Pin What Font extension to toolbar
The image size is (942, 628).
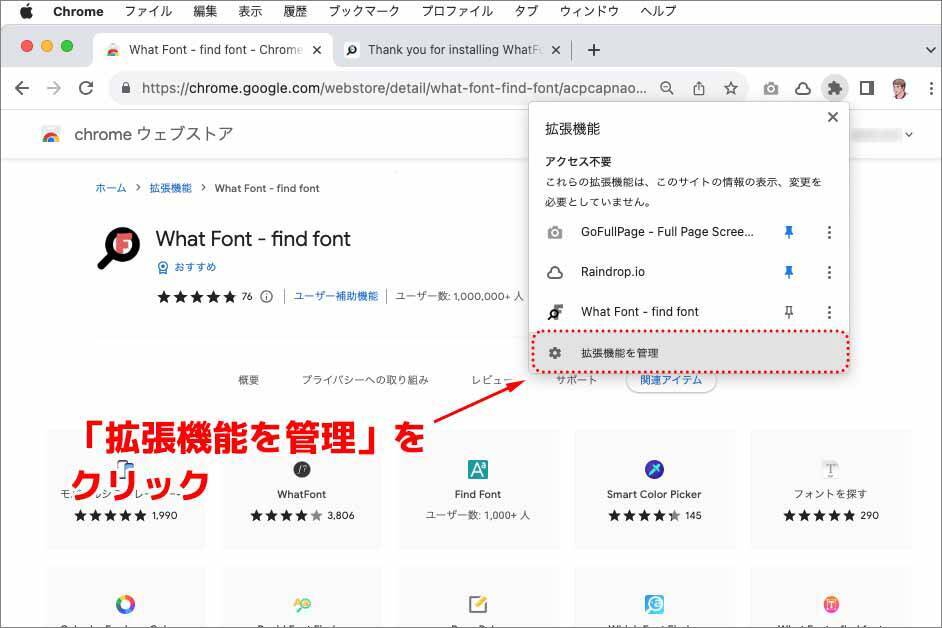(x=789, y=312)
